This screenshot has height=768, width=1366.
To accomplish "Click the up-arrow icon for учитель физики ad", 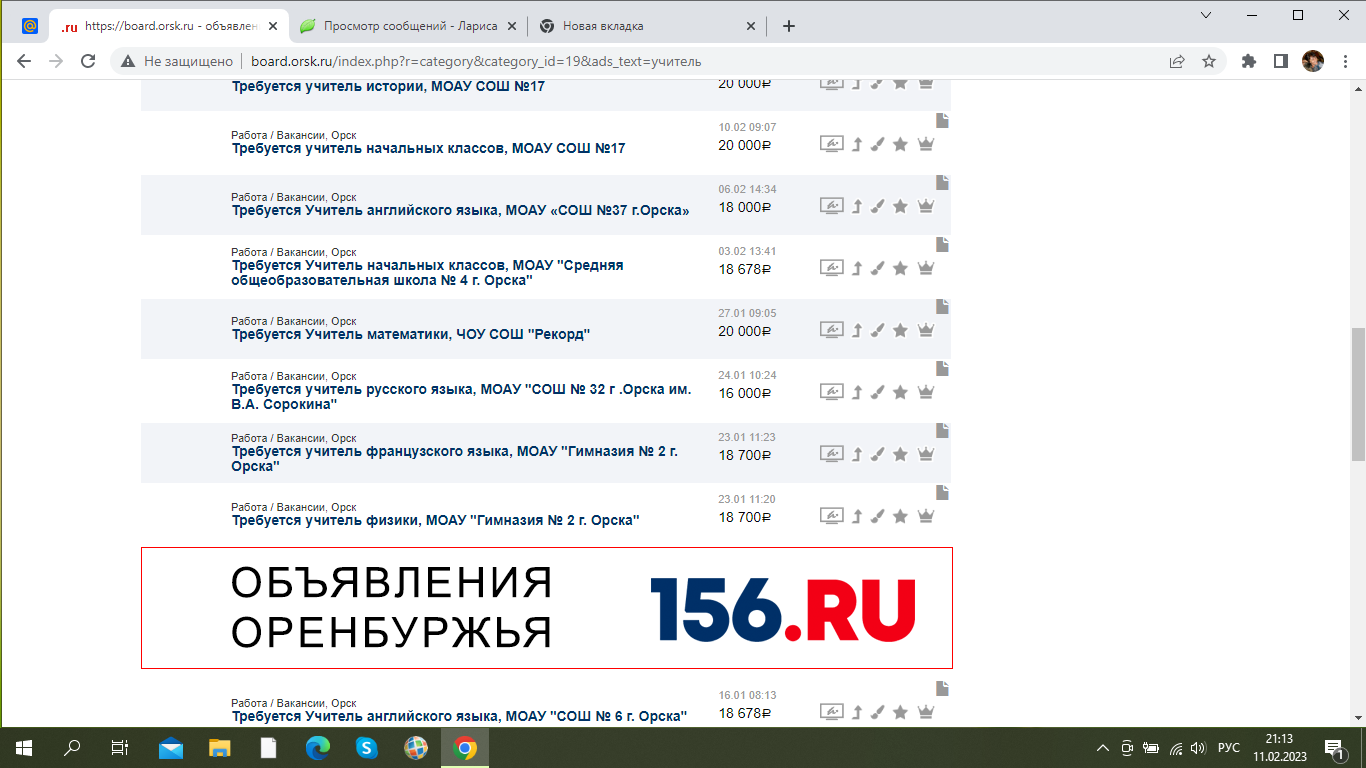I will pos(857,516).
